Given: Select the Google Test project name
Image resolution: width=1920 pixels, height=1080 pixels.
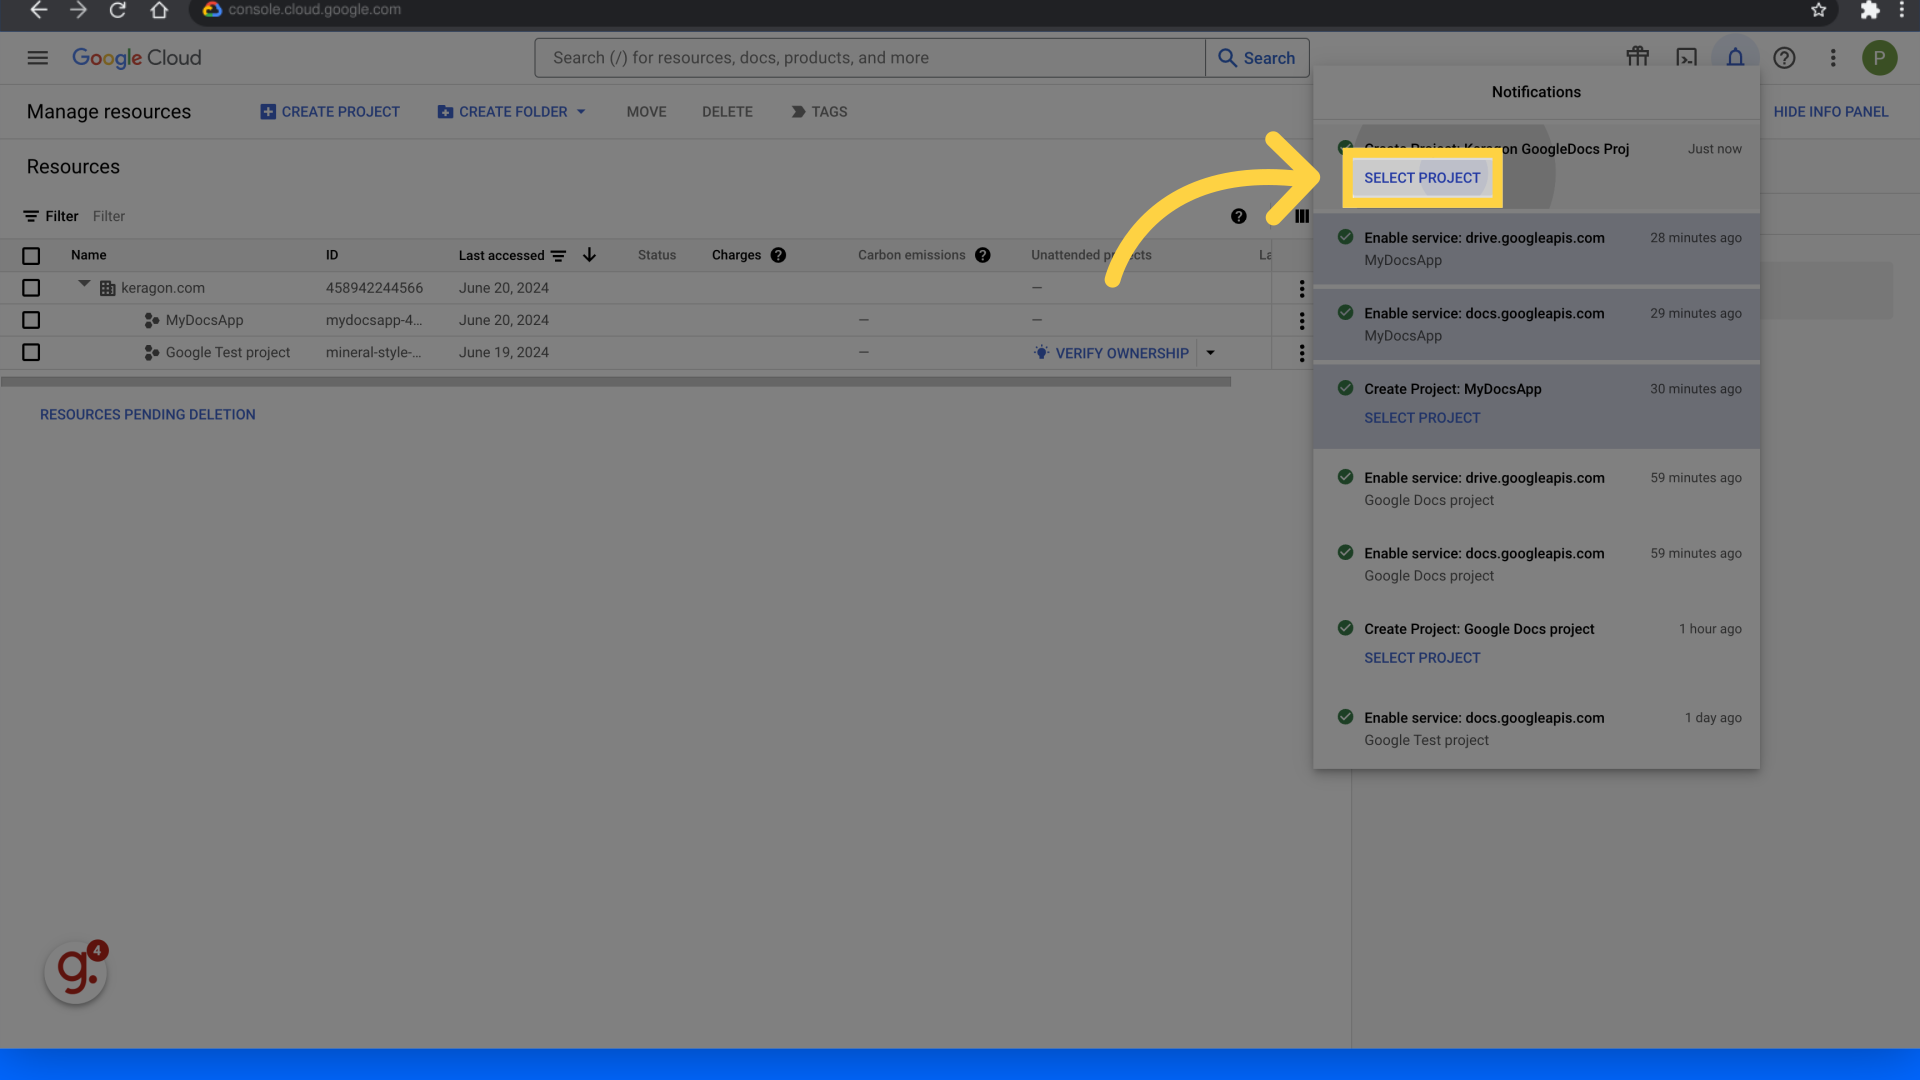Looking at the screenshot, I should (227, 352).
